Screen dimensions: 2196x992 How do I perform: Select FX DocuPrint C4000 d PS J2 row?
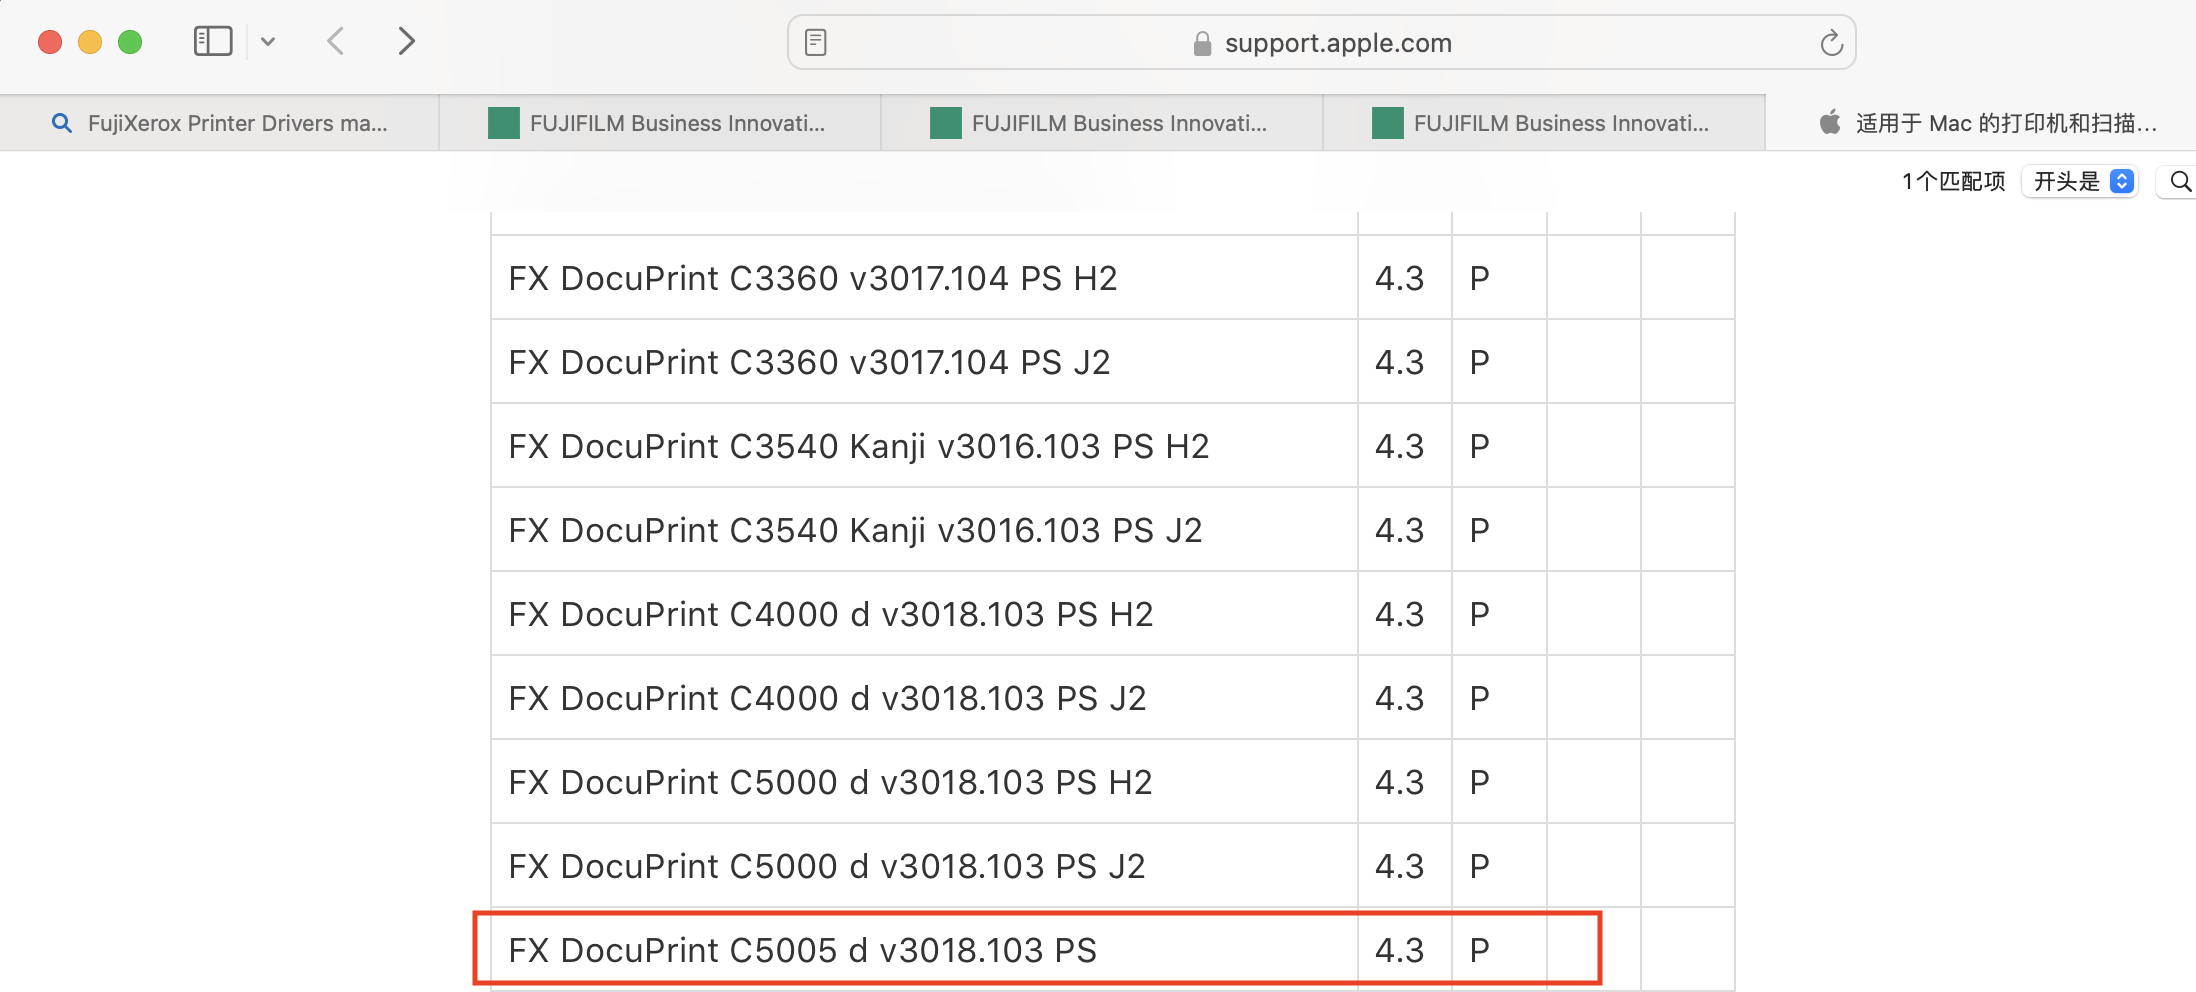pos(827,698)
